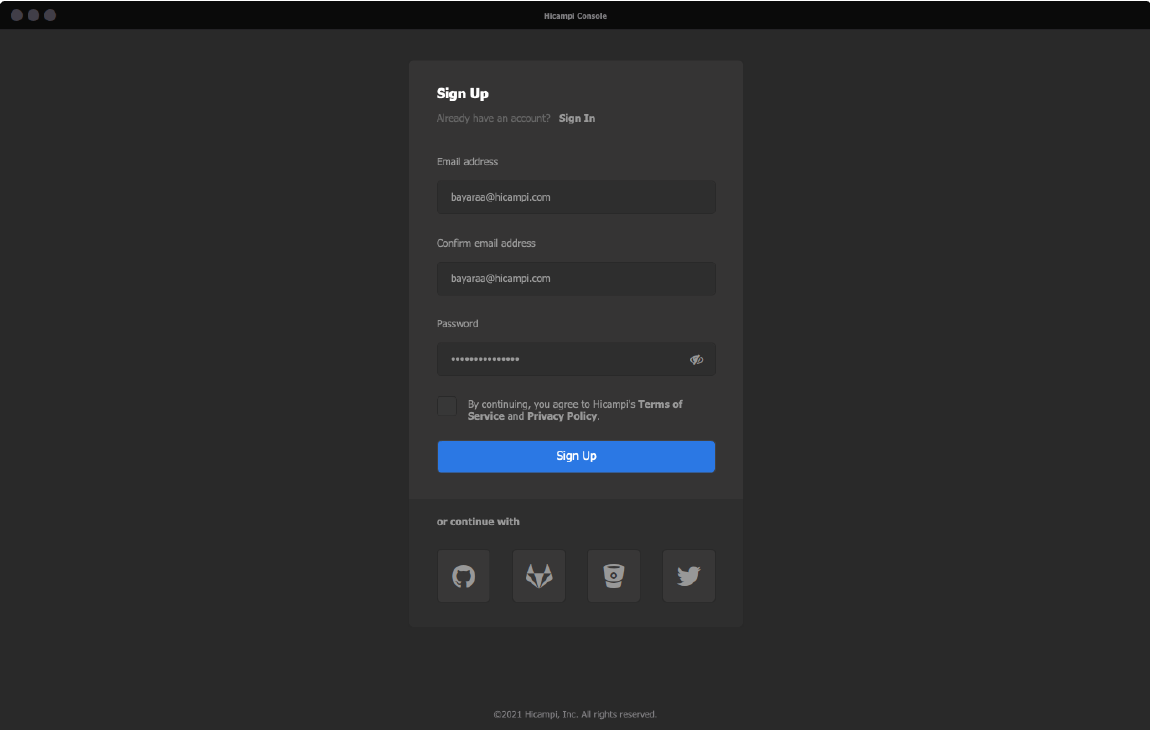Screen dimensions: 1150x730
Task: Click the macOS minimize window control
Action: click(x=32, y=15)
